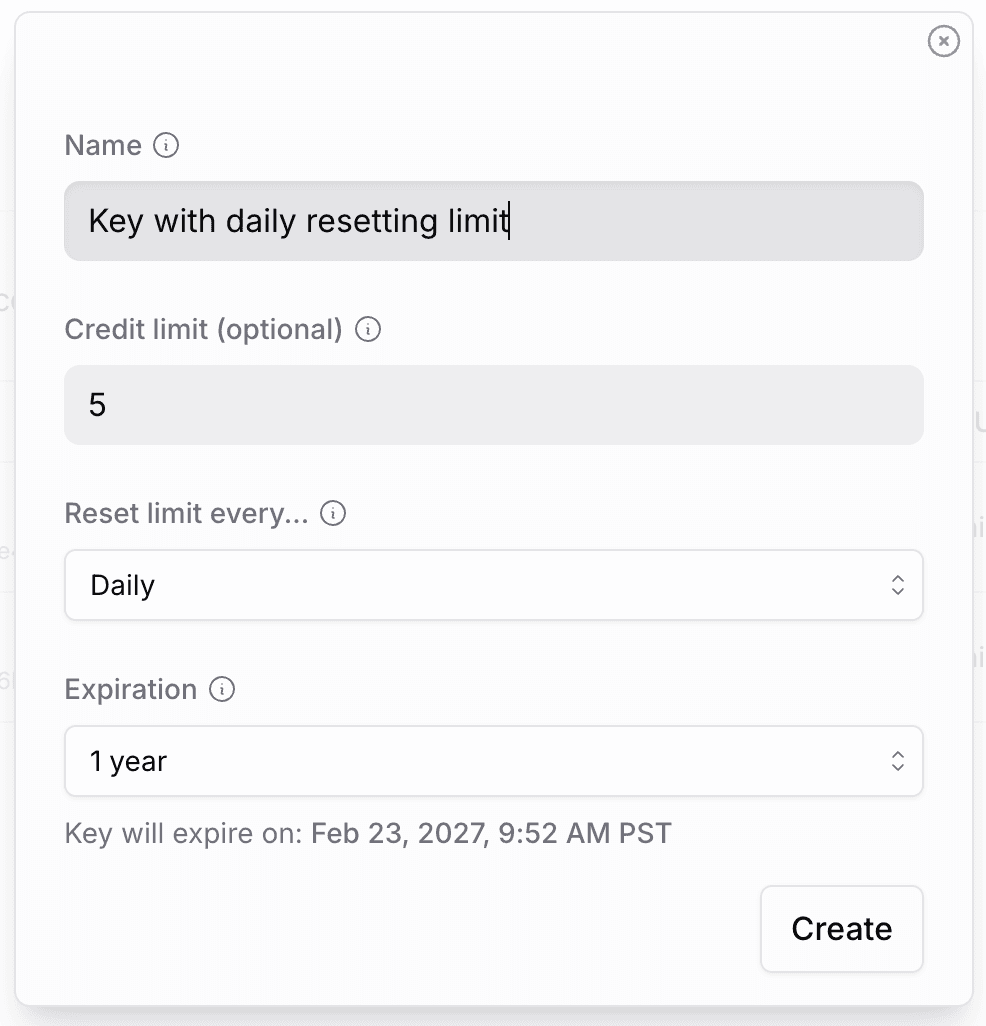Click the Create button
Image resolution: width=986 pixels, height=1026 pixels.
[841, 928]
